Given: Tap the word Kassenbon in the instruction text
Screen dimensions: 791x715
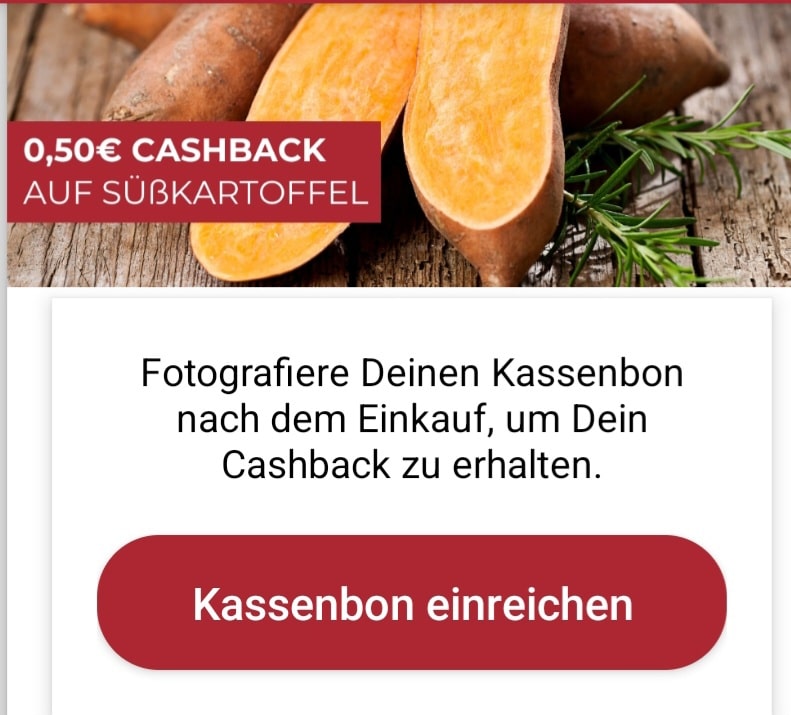Looking at the screenshot, I should pyautogui.click(x=588, y=373).
